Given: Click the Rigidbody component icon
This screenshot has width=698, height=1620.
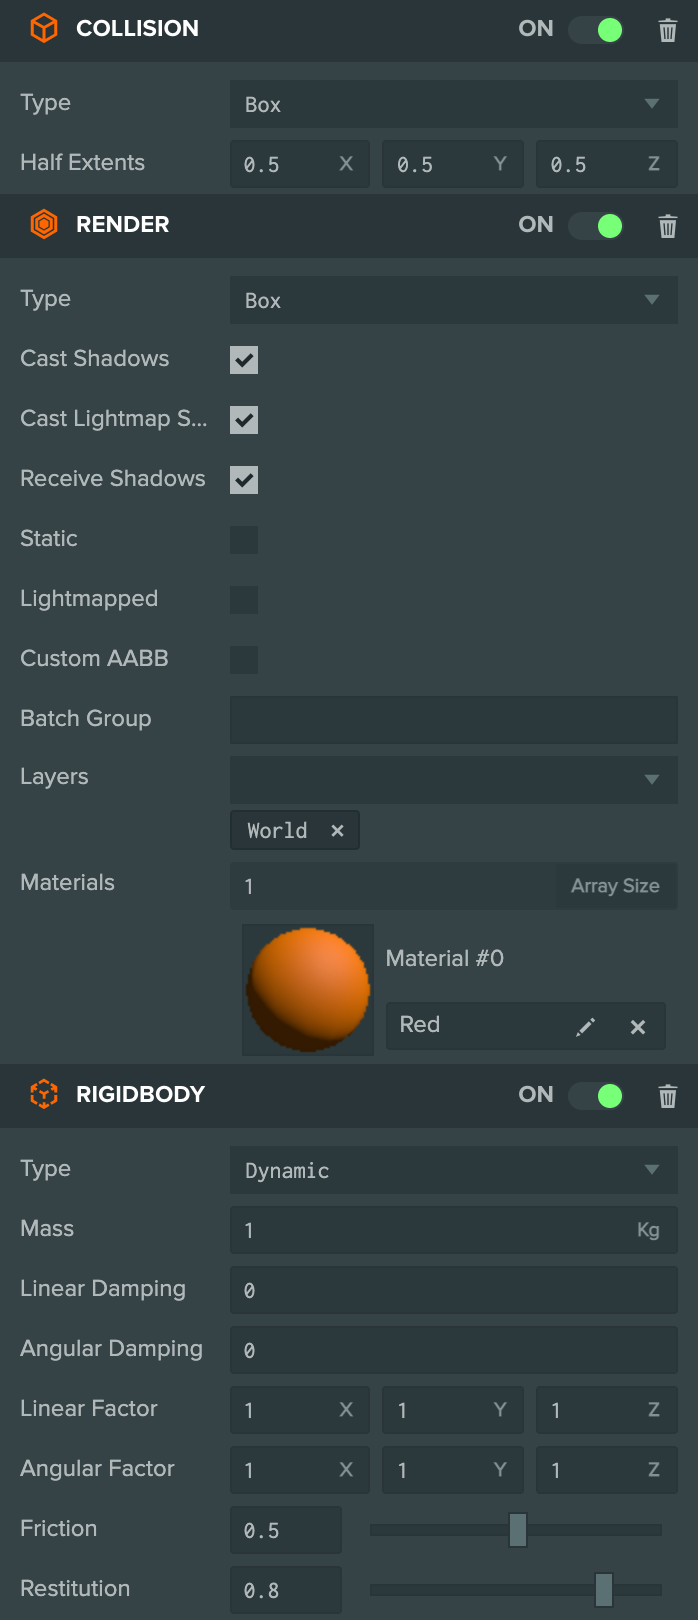Looking at the screenshot, I should coord(44,1094).
